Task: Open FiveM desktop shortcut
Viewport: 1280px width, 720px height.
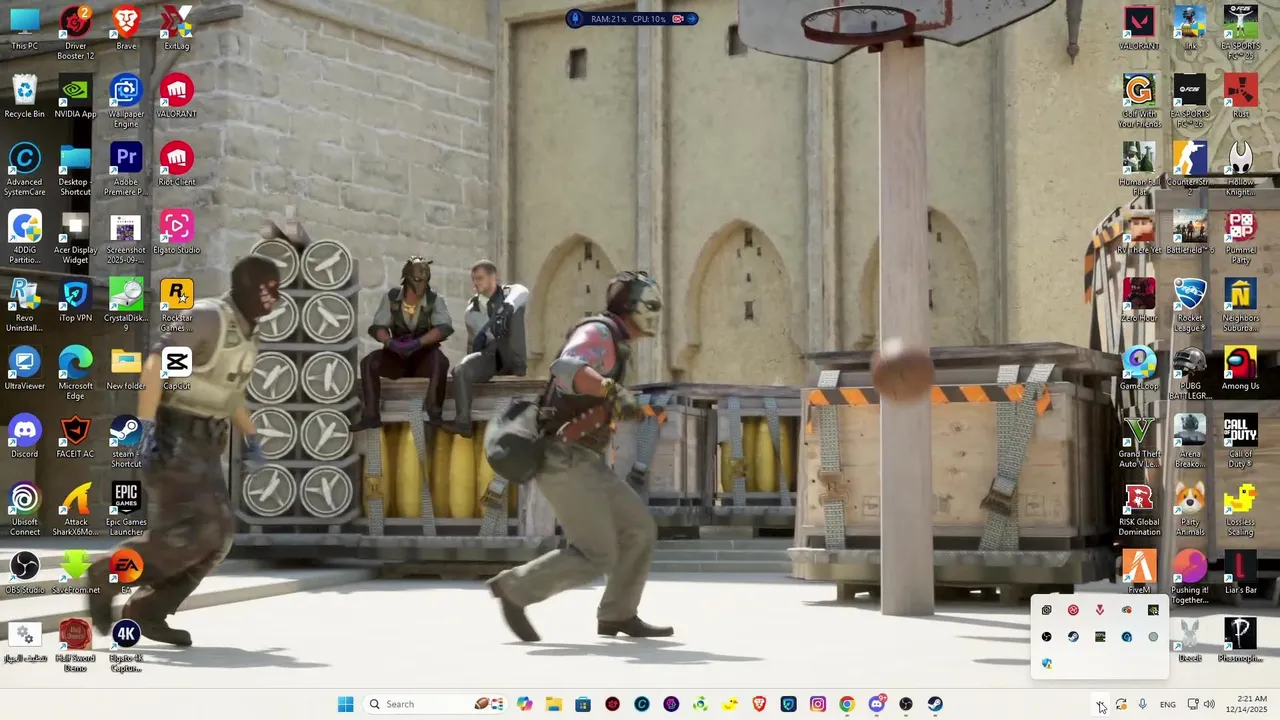Action: point(1139,572)
